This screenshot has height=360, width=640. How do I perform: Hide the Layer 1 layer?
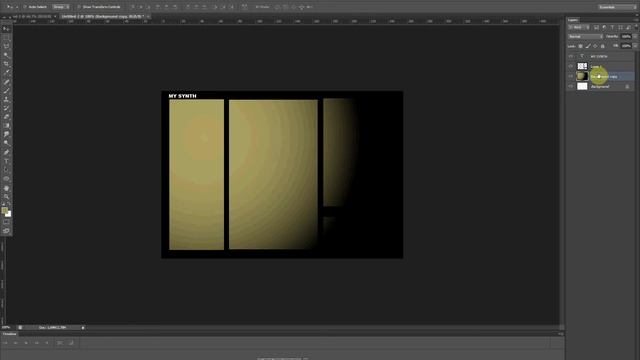click(571, 66)
